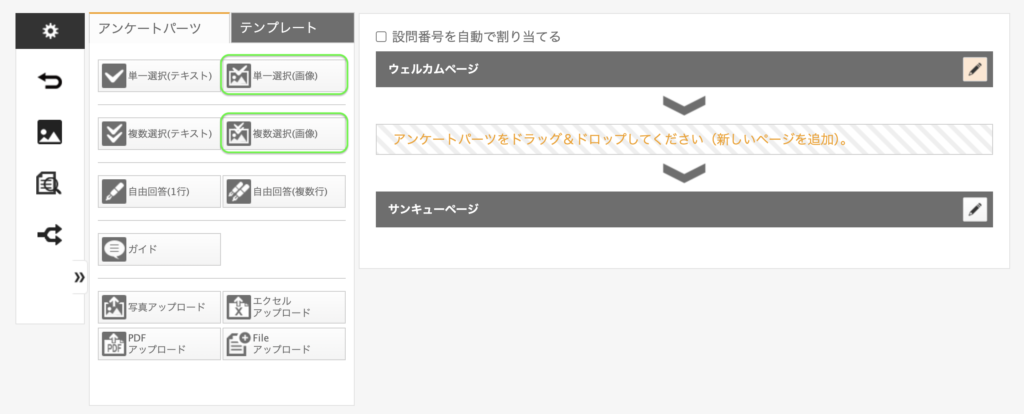1024x414 pixels.
Task: Click the undo arrow icon
Action: pos(49,80)
